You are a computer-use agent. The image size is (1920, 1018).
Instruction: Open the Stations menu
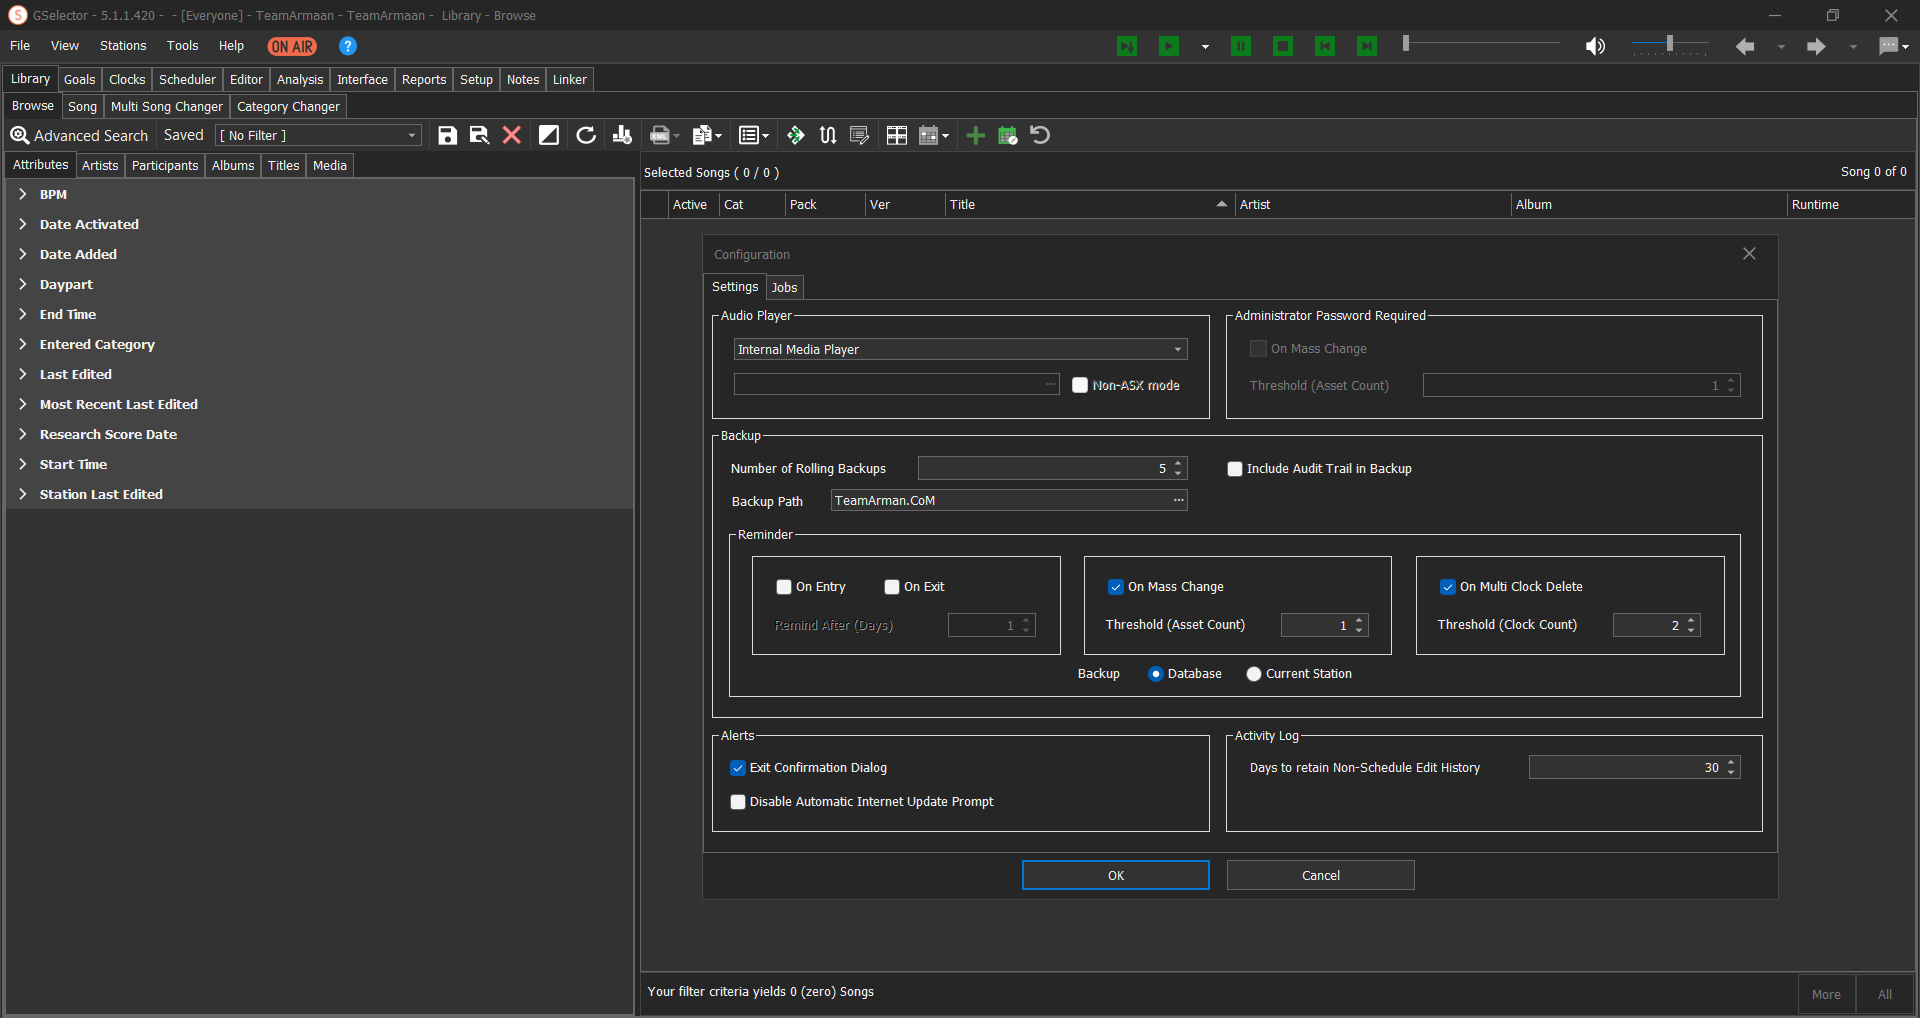pos(123,46)
